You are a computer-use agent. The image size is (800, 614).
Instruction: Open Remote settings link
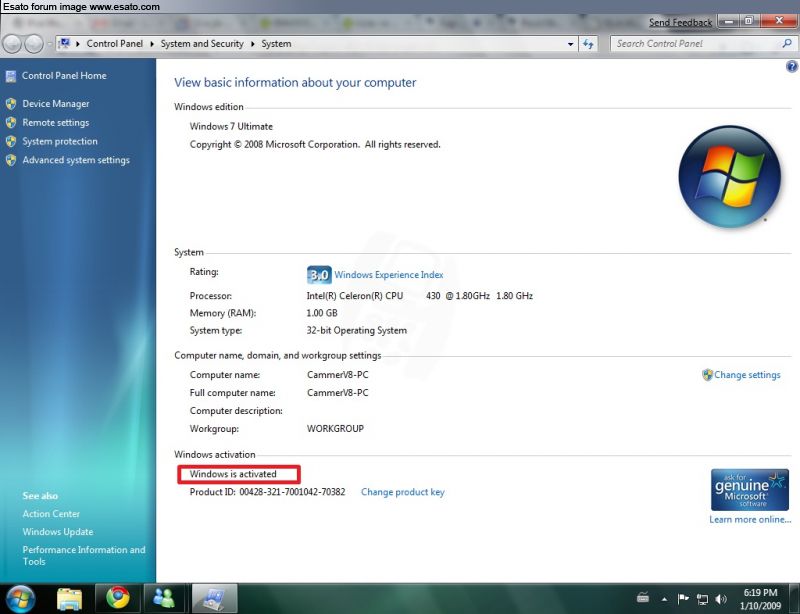tap(56, 122)
